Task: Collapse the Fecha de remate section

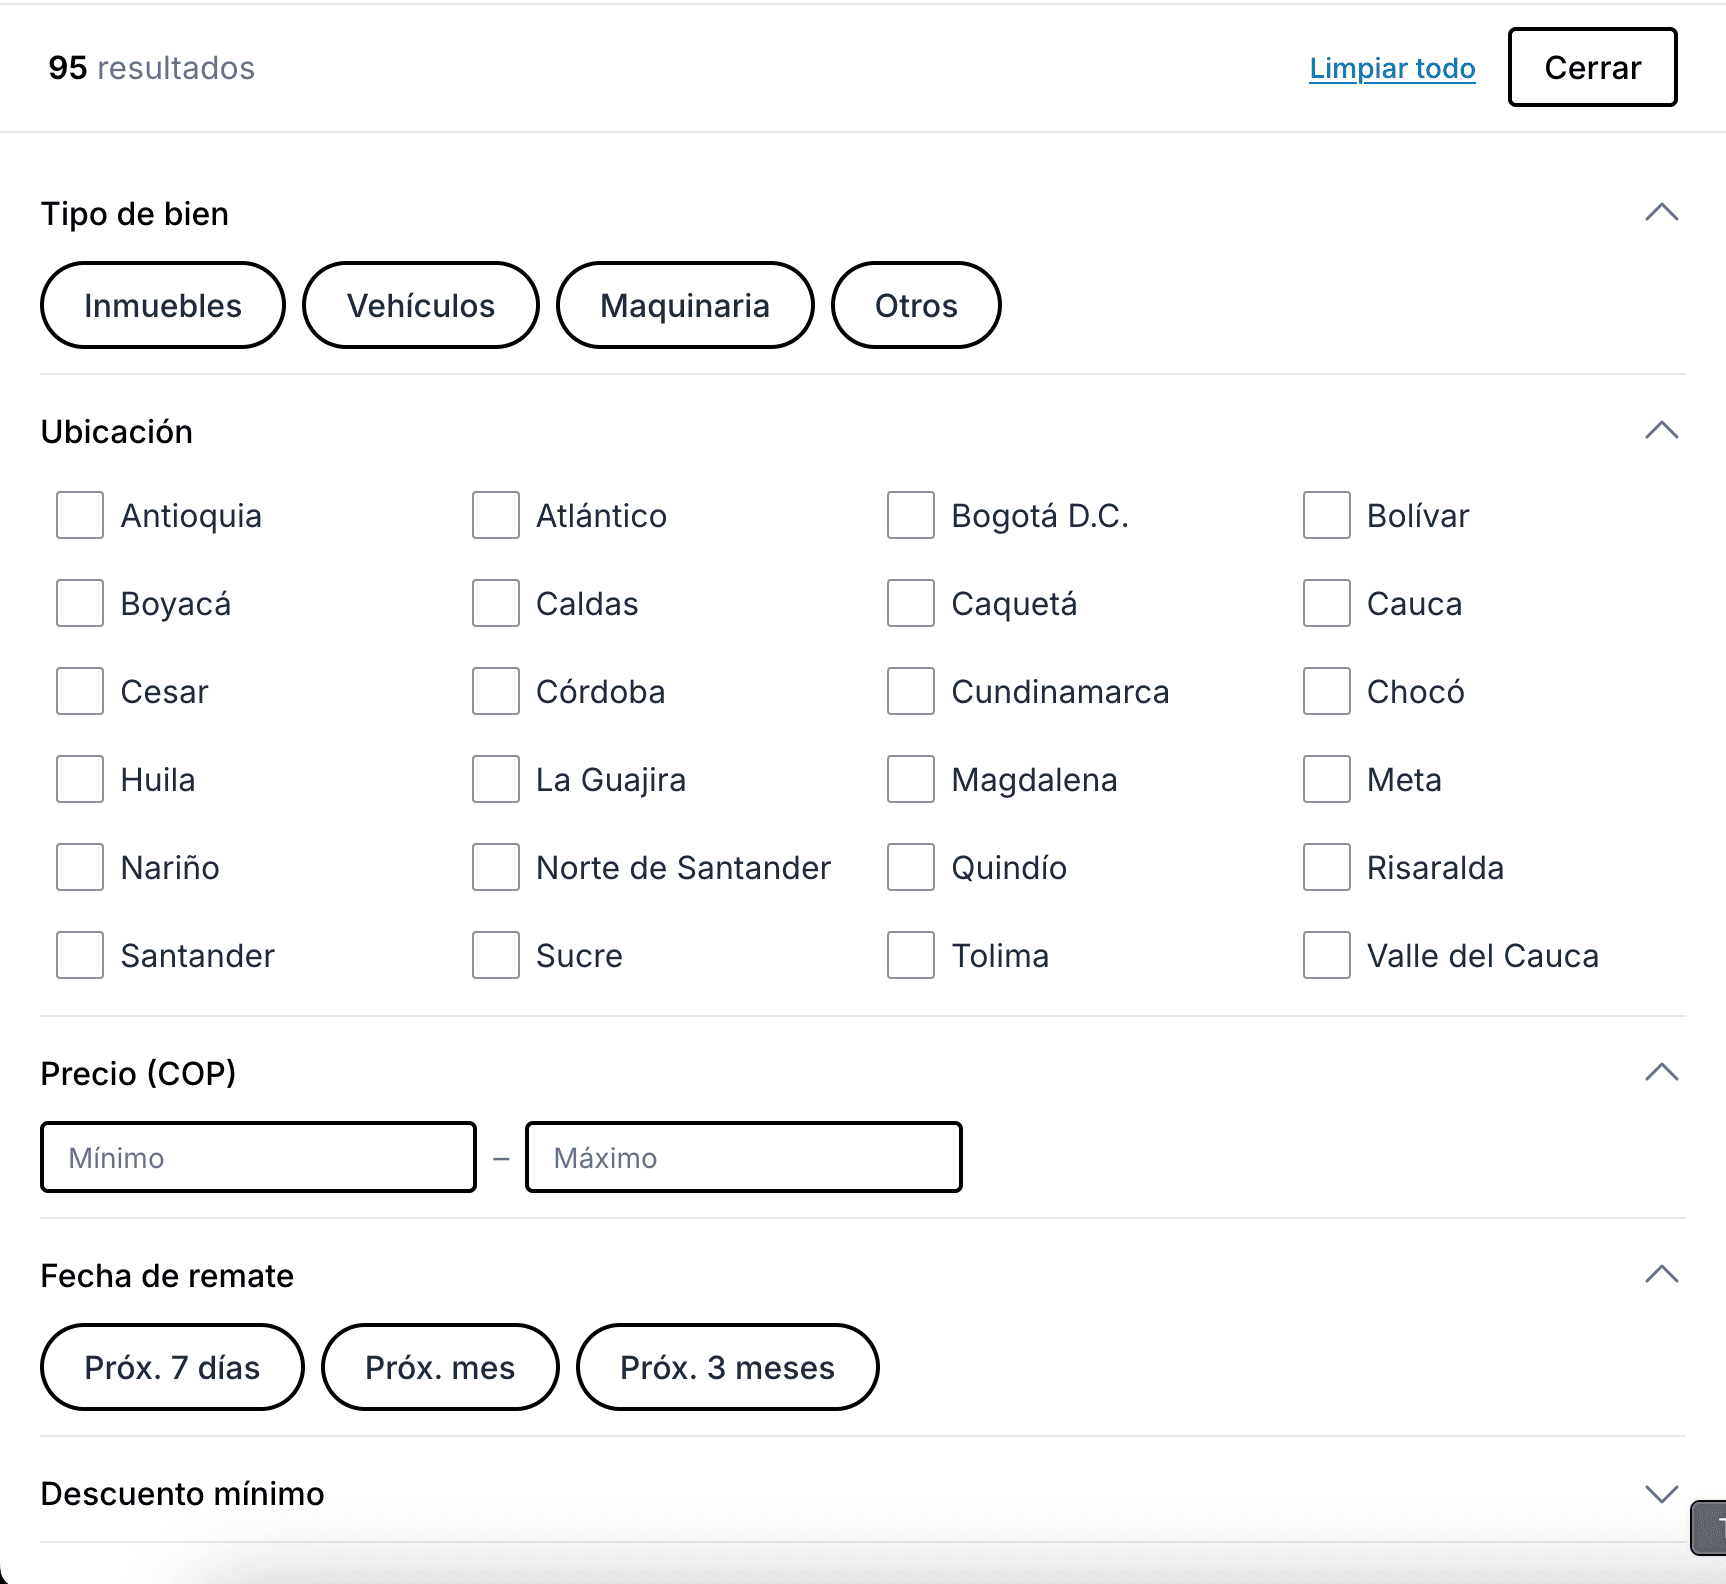Action: [1661, 1275]
